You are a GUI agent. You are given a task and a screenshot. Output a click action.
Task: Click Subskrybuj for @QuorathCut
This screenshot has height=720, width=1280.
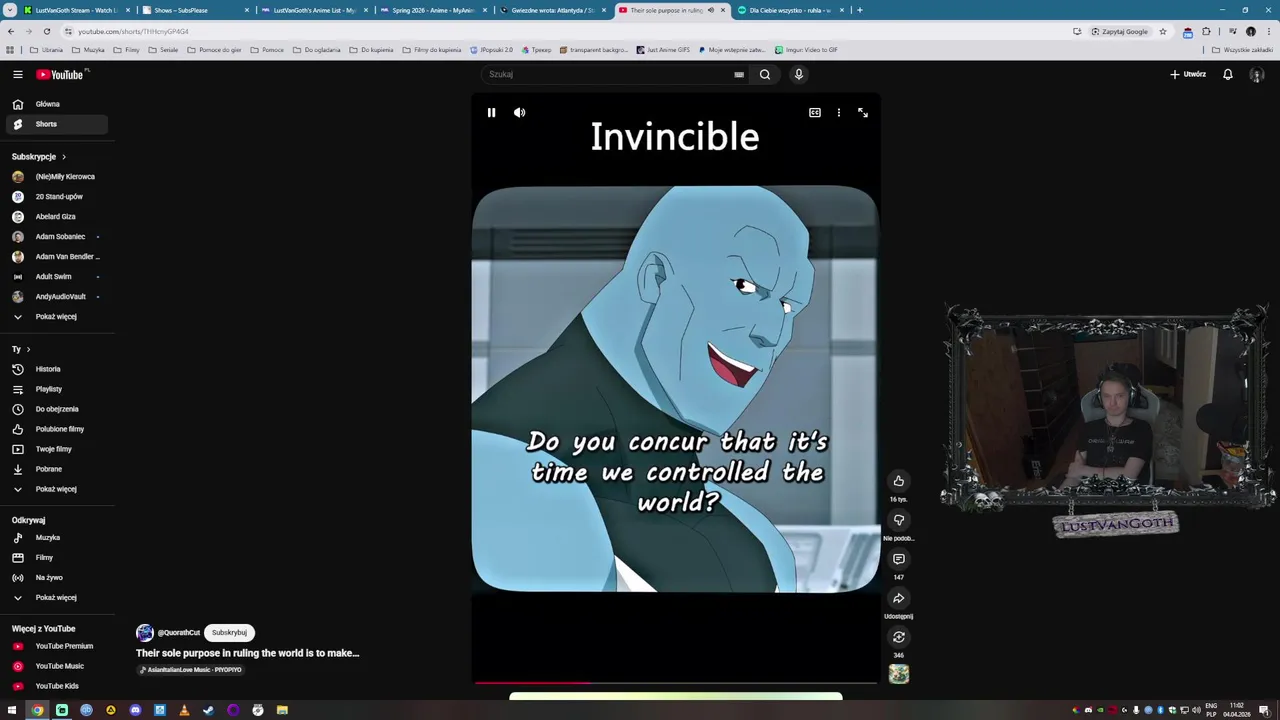(229, 633)
